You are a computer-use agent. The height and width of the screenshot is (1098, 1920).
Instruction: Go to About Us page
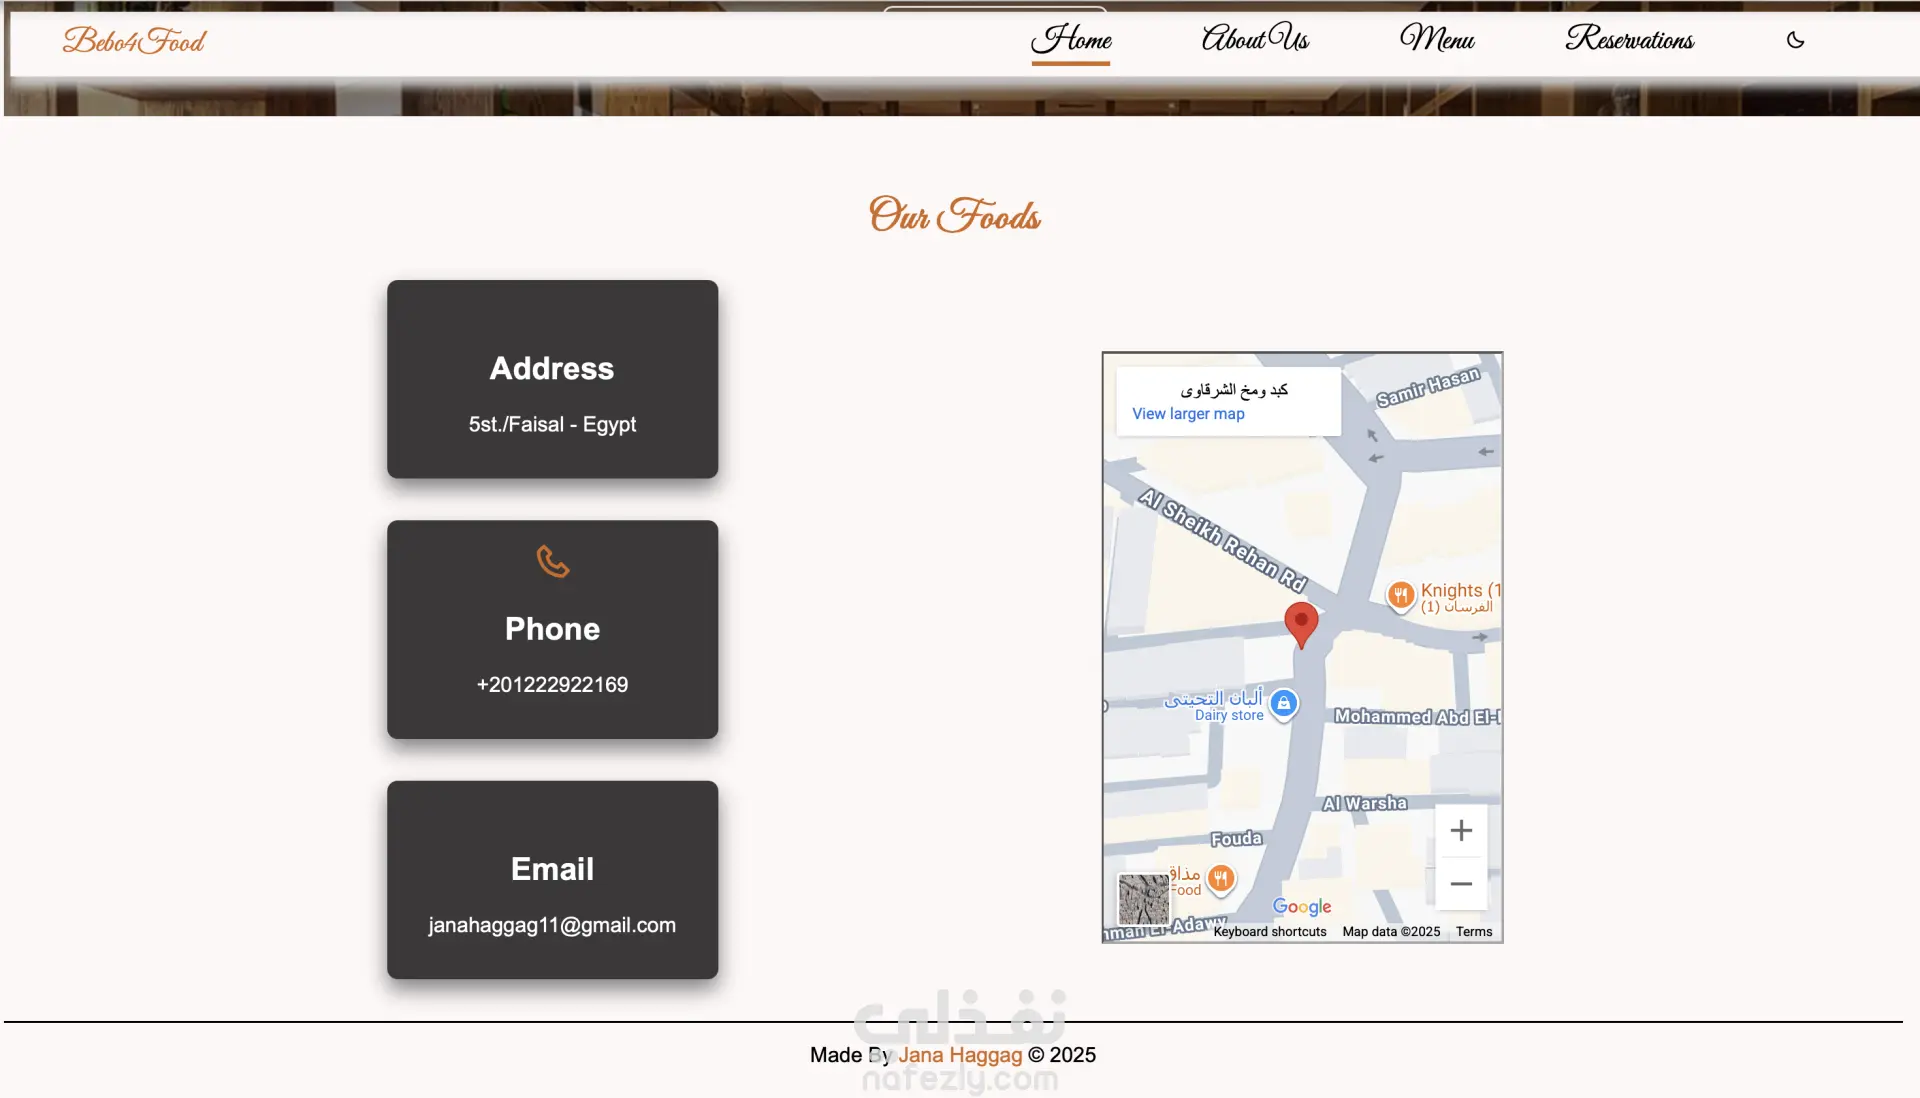click(x=1255, y=40)
